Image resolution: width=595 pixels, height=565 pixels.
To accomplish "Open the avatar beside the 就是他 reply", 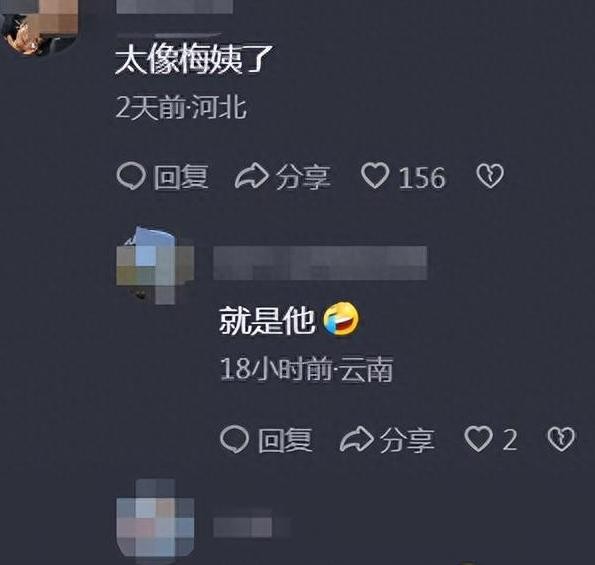I will tap(155, 265).
